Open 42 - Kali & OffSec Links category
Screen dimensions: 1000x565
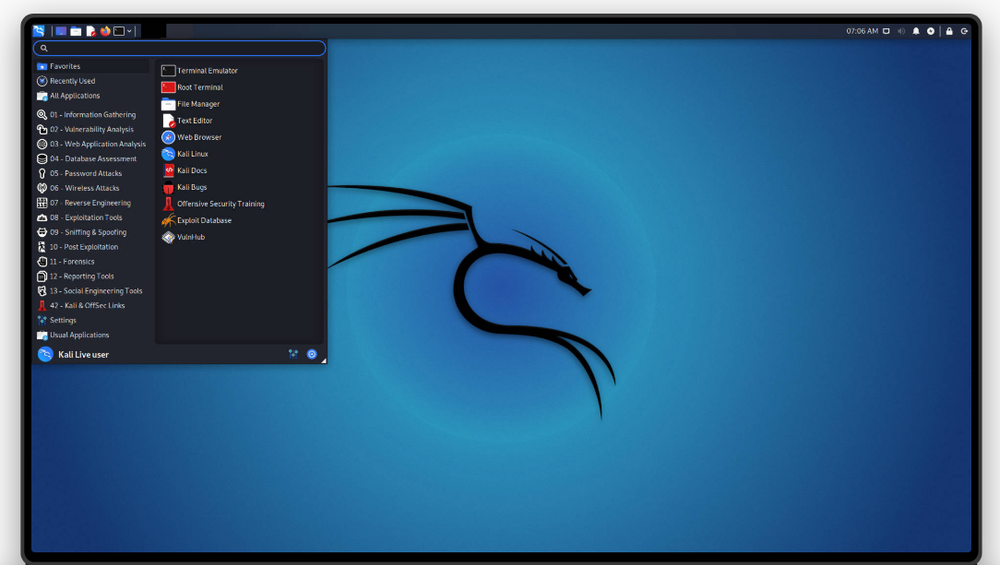[x=92, y=305]
